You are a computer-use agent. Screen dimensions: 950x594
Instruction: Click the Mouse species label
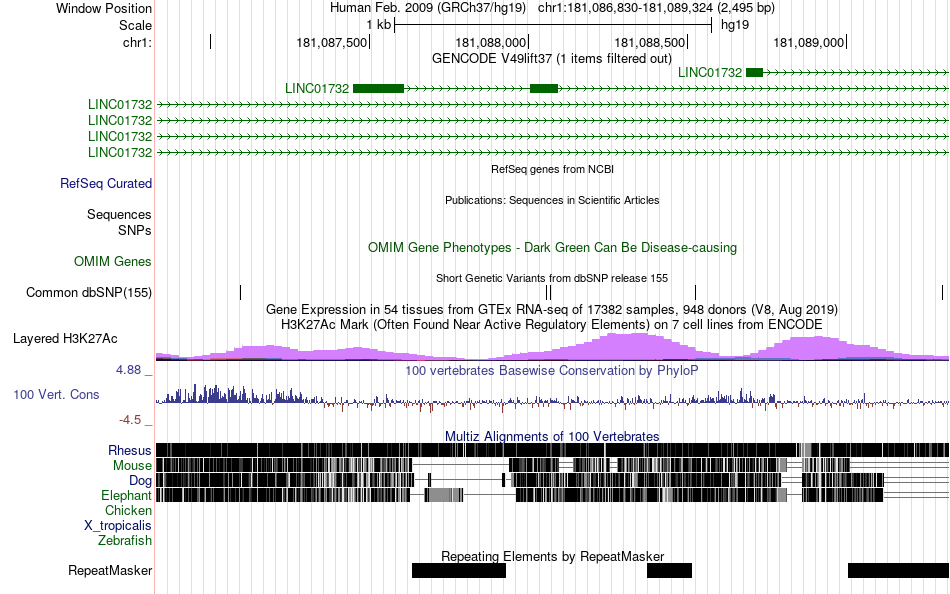click(x=132, y=466)
